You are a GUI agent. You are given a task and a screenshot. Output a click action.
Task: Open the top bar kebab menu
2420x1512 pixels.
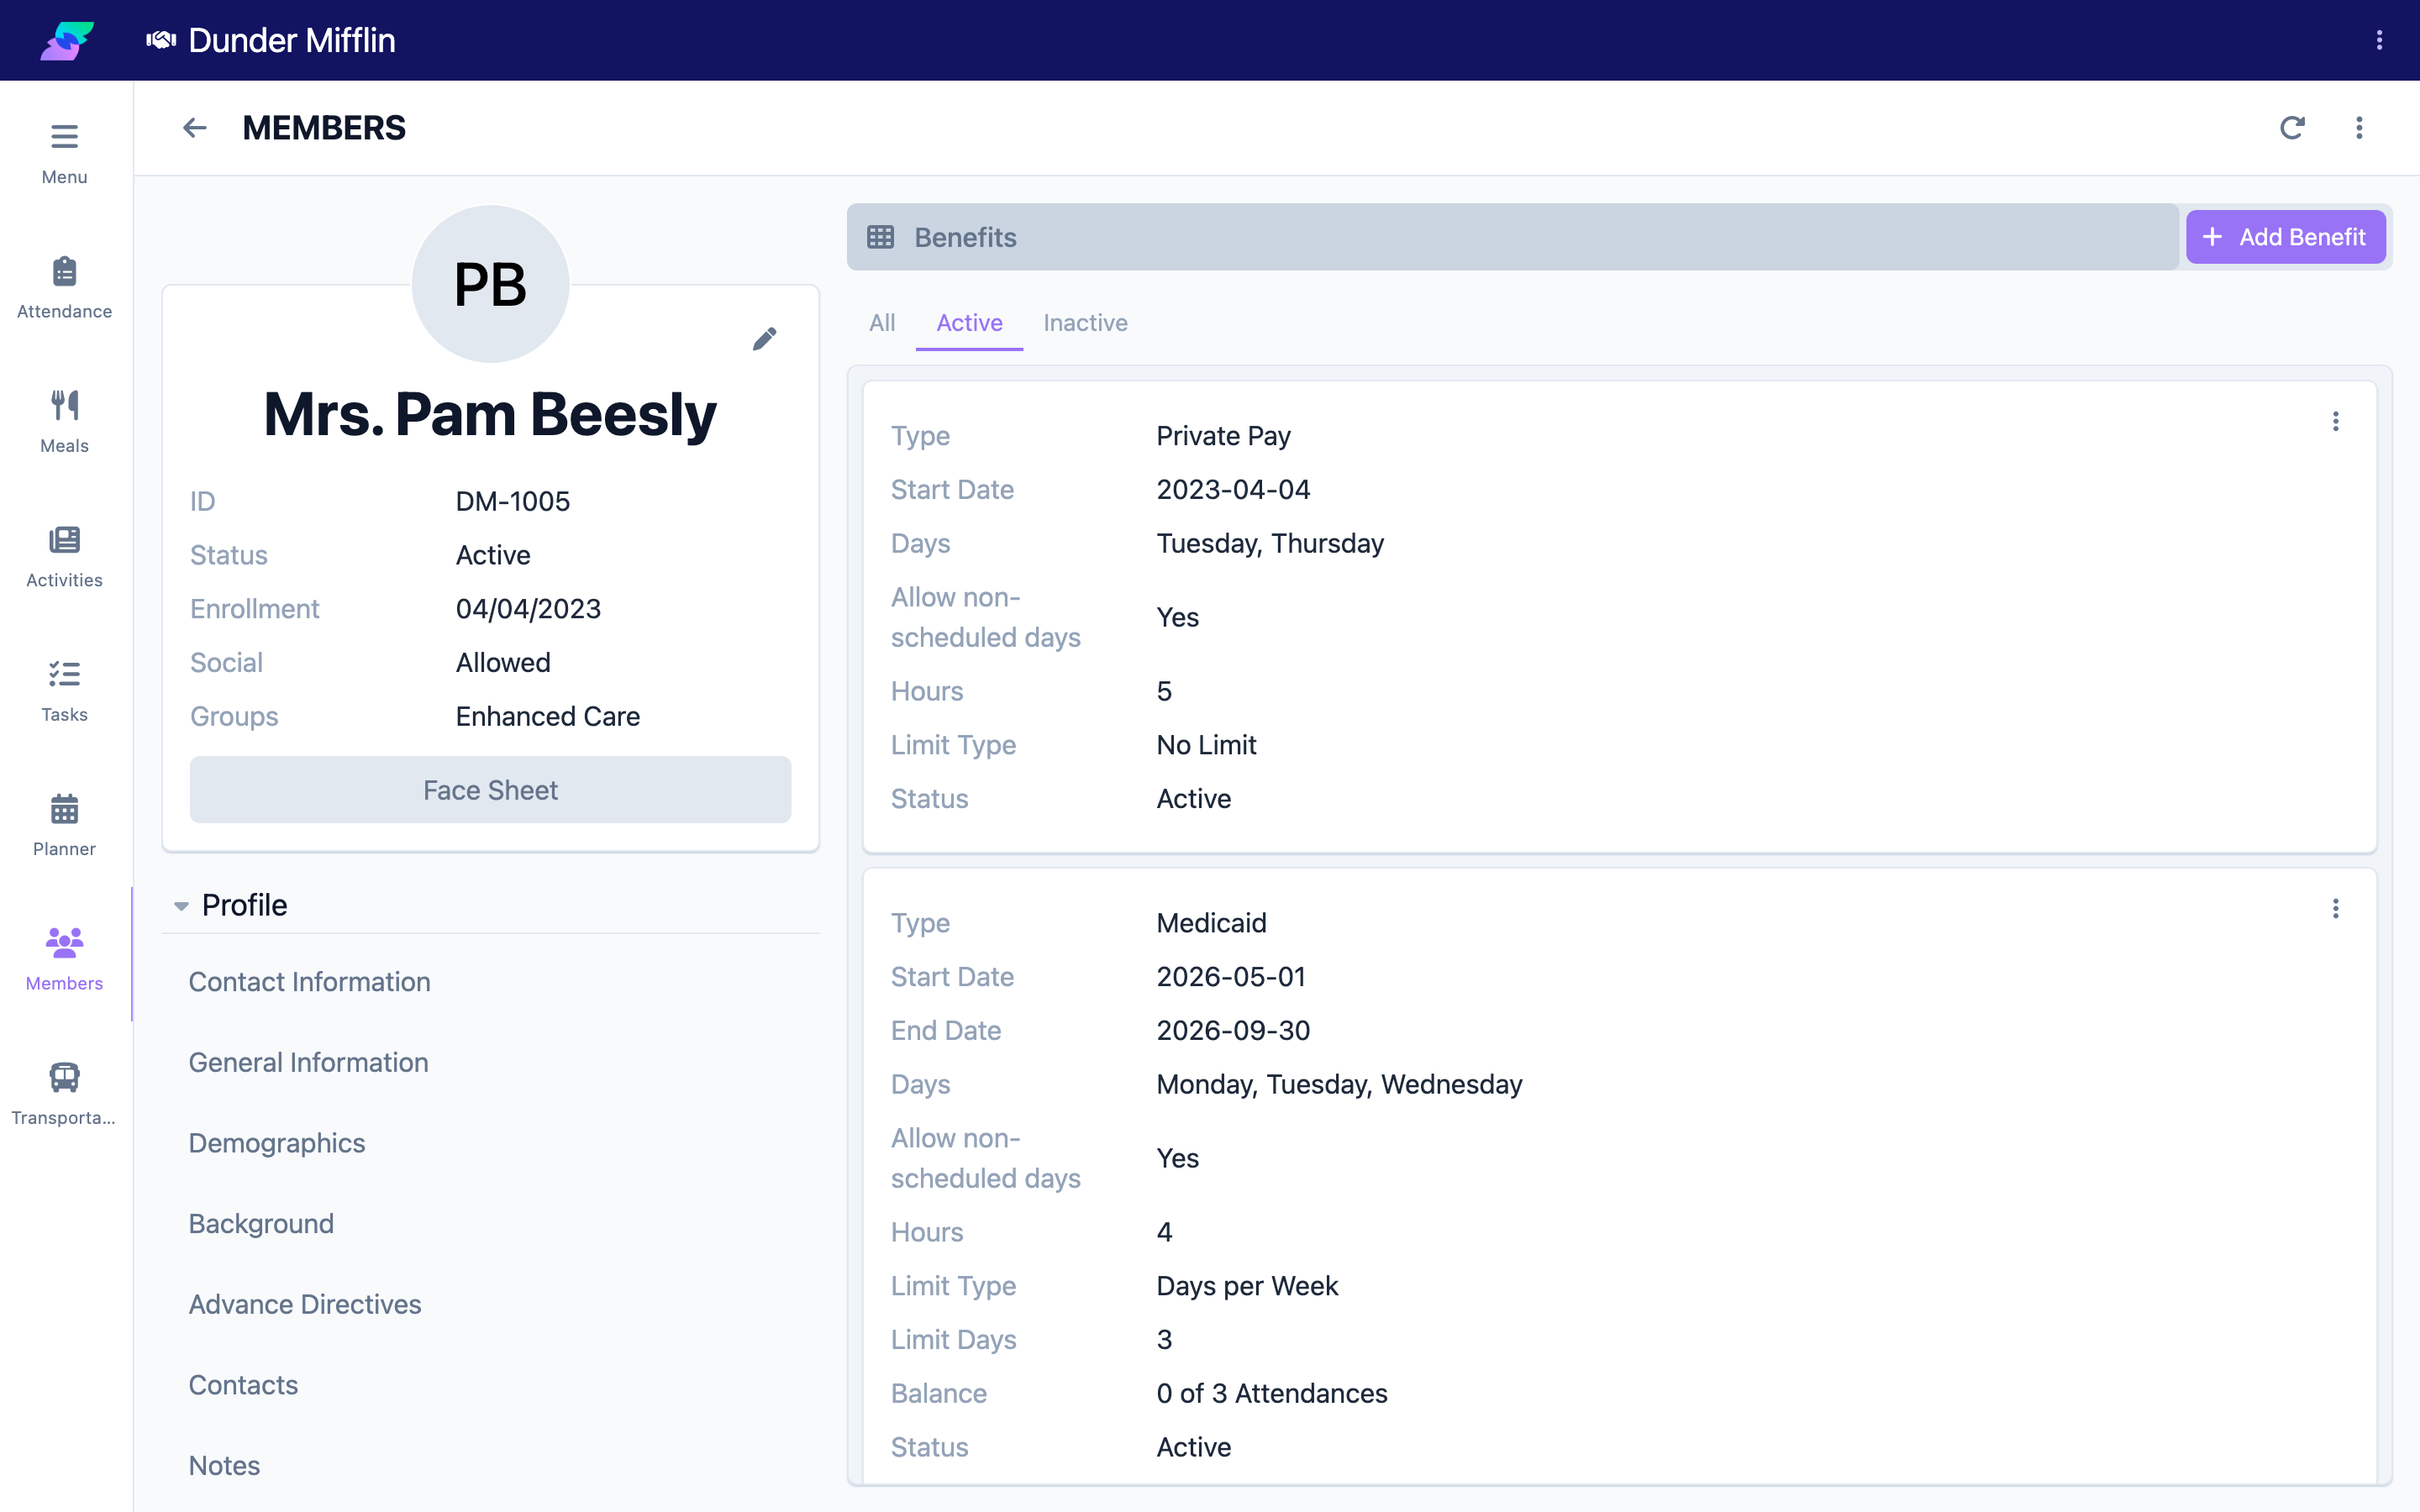(2379, 40)
